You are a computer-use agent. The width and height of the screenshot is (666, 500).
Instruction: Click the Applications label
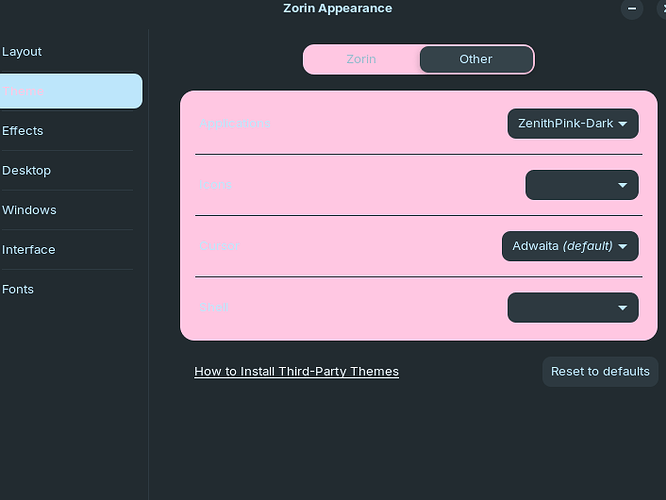click(x=235, y=123)
